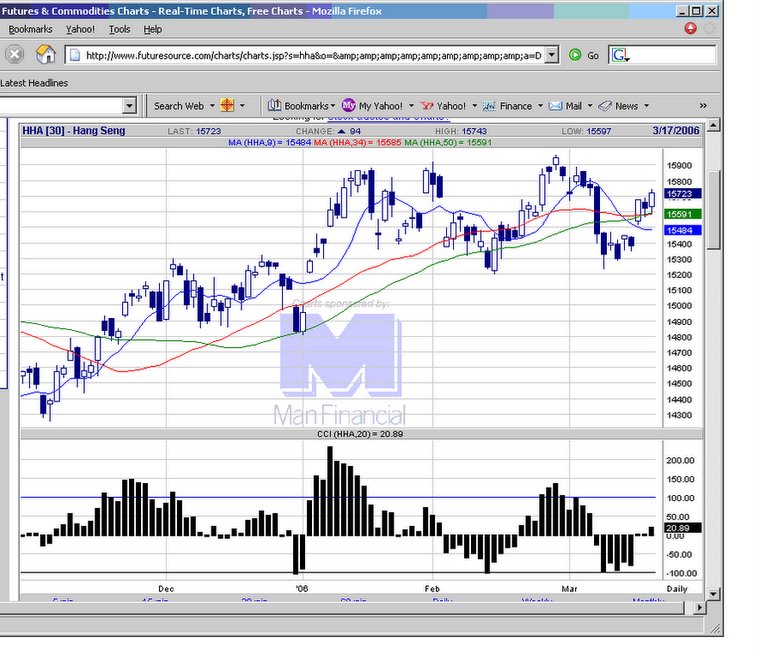The image size is (759, 649).
Task: Click the MA (HHA,50) = 15591 legend
Action: pyautogui.click(x=448, y=142)
